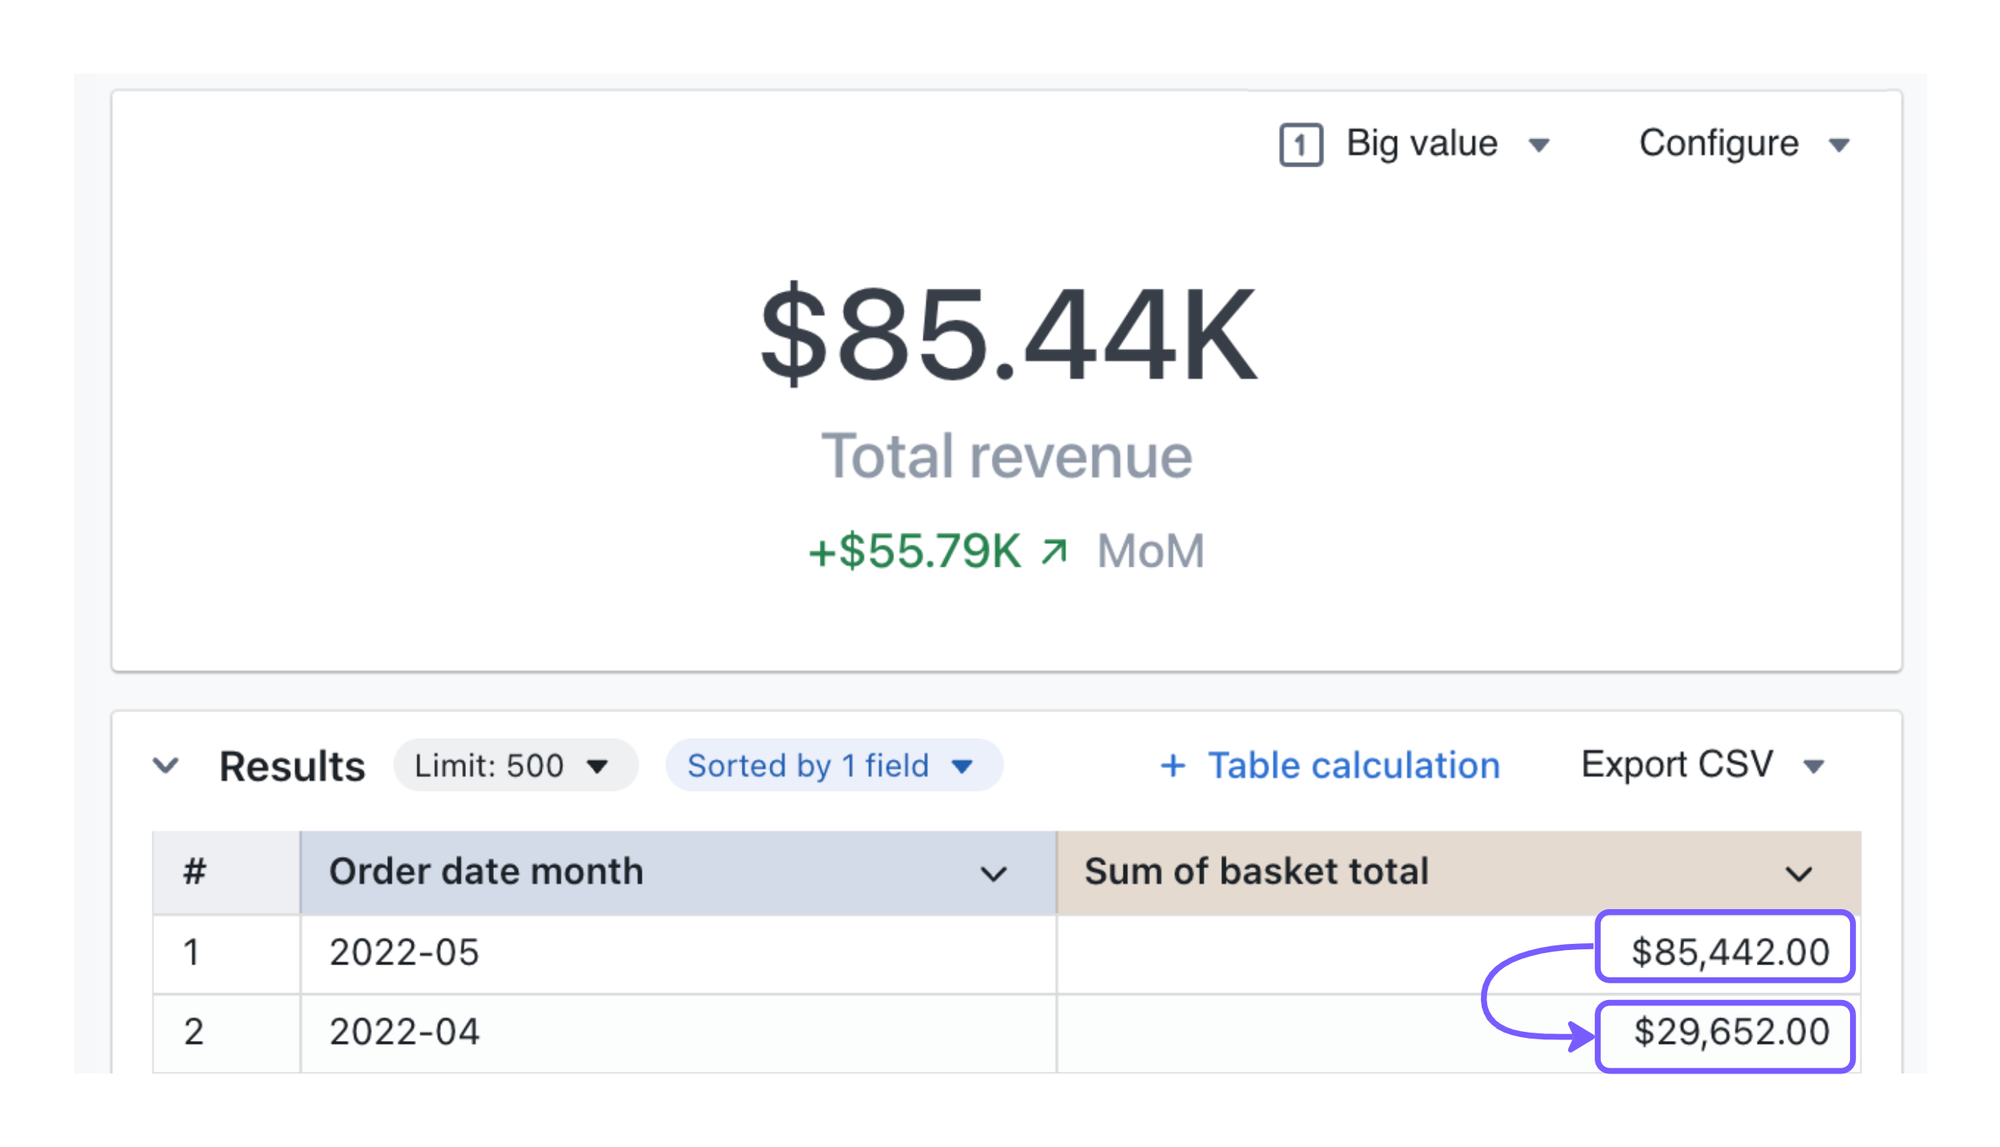This screenshot has width=2000, height=1147.
Task: Open Sum of basket total column chevron
Action: pyautogui.click(x=1798, y=874)
